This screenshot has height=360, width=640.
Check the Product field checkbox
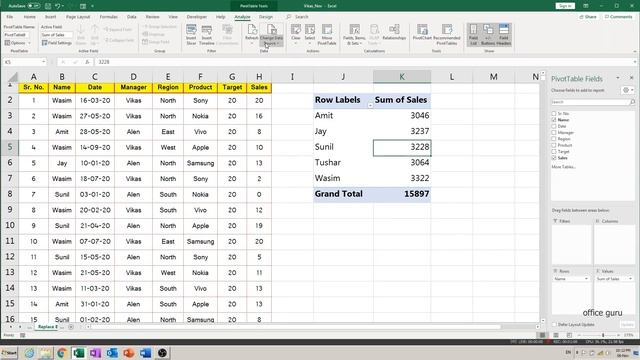[554, 145]
